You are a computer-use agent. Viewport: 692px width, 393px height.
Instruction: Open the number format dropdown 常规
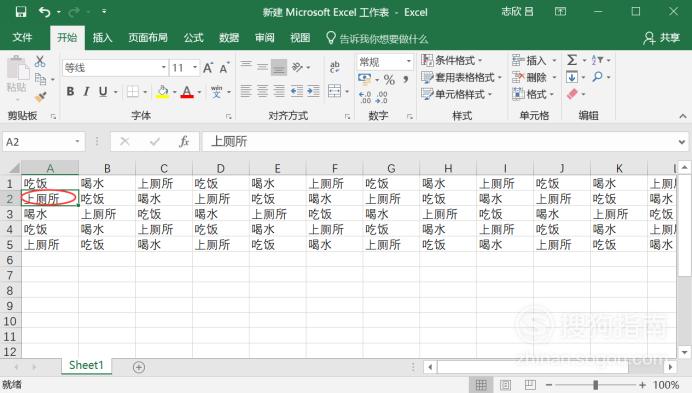coord(409,61)
